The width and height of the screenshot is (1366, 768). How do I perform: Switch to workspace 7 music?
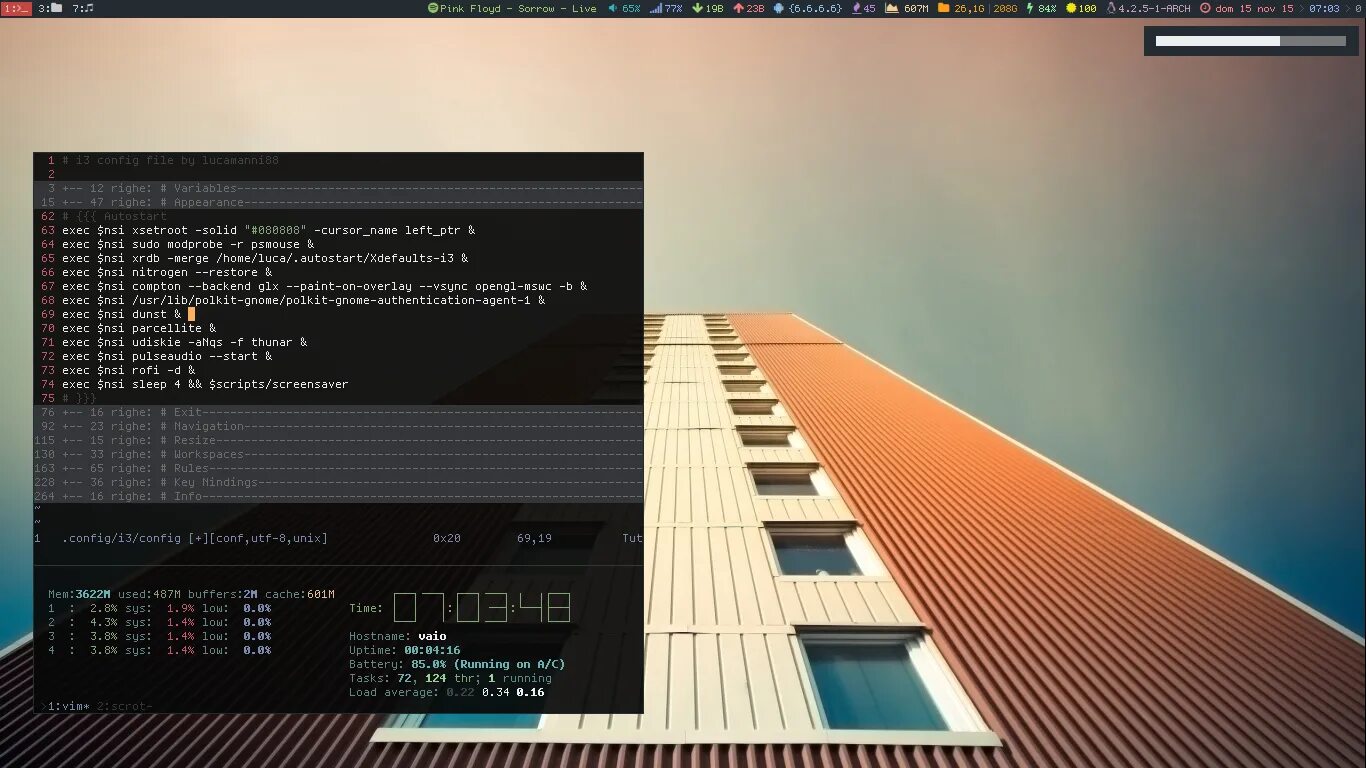click(83, 8)
